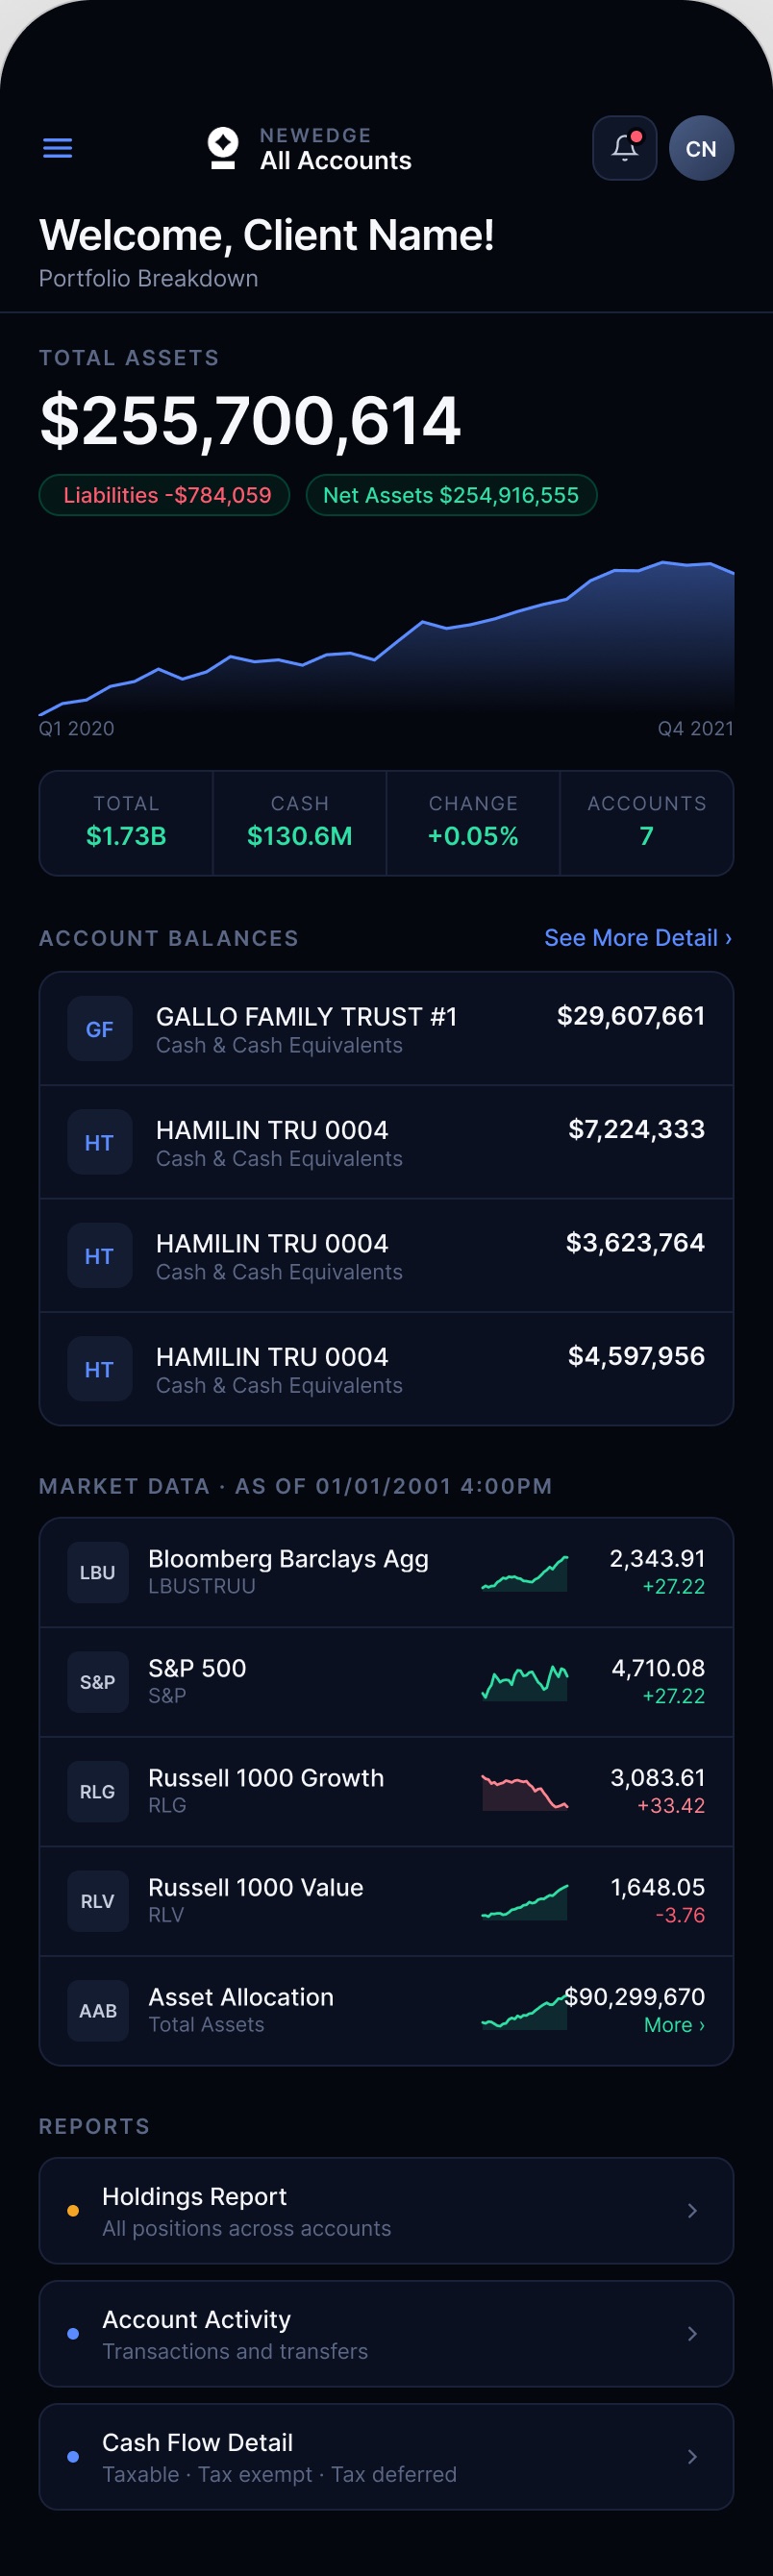Open the hamburger menu
Viewport: 773px width, 2576px height.
tap(58, 148)
